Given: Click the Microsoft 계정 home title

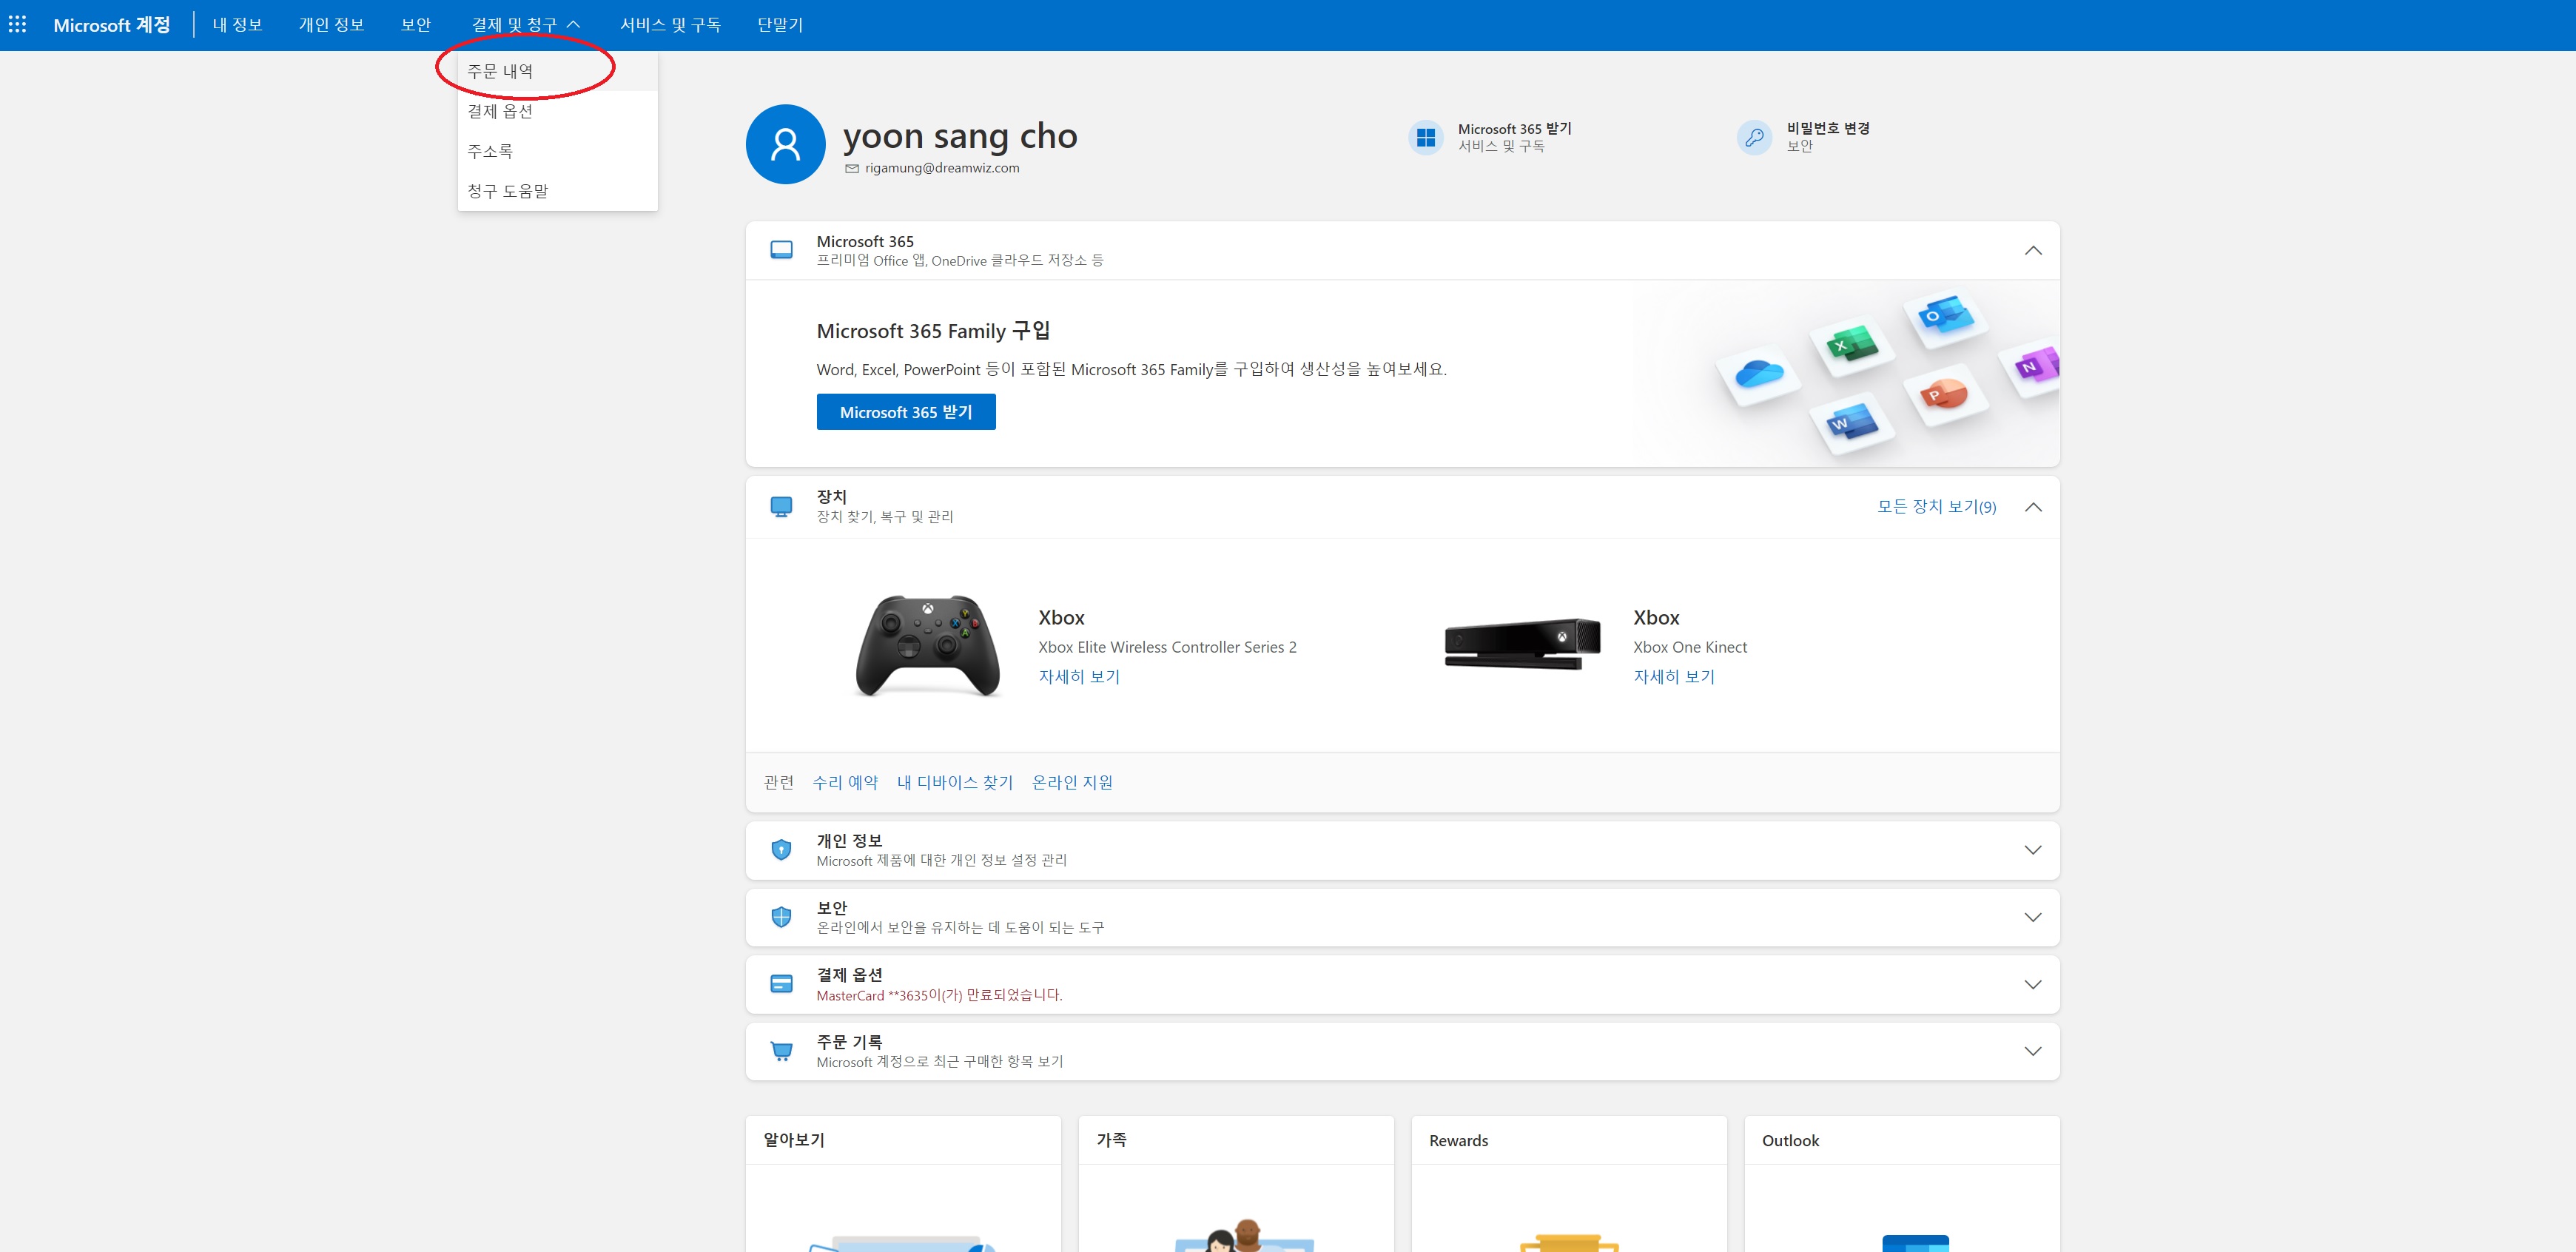Looking at the screenshot, I should 111,25.
